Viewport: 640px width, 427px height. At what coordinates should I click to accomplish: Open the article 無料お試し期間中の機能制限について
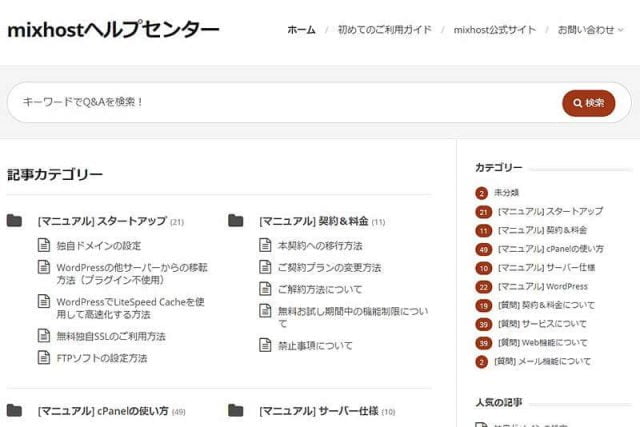[x=353, y=318]
